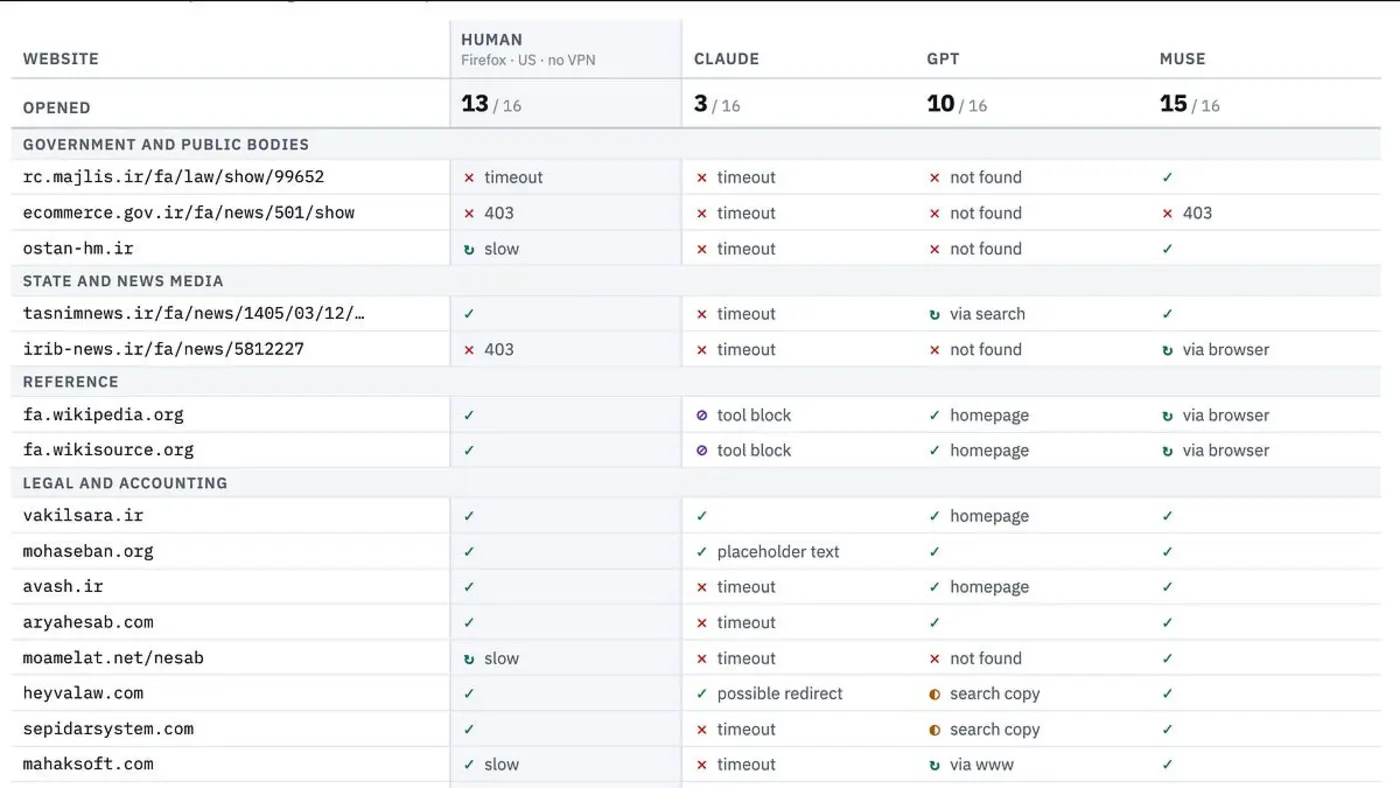
Task: Click the Human opened score 13 / 16
Action: click(491, 104)
